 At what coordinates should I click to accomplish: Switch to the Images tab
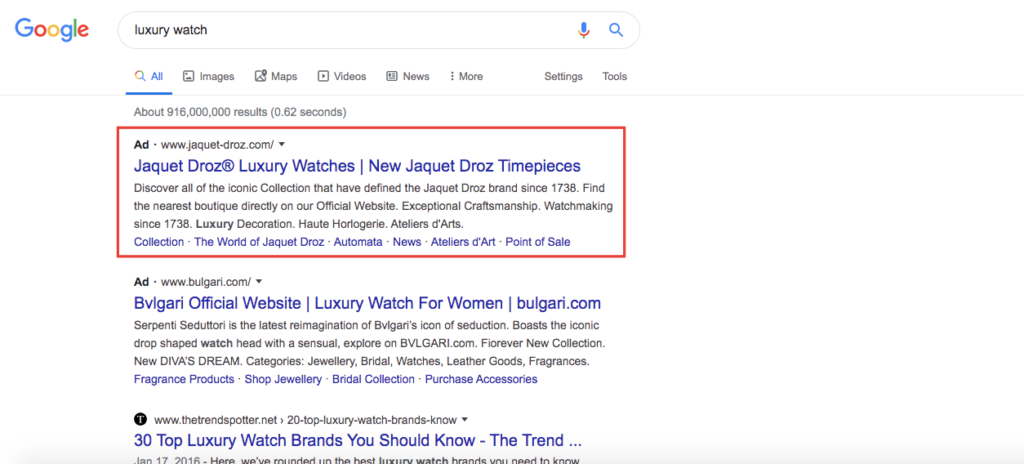coord(208,76)
